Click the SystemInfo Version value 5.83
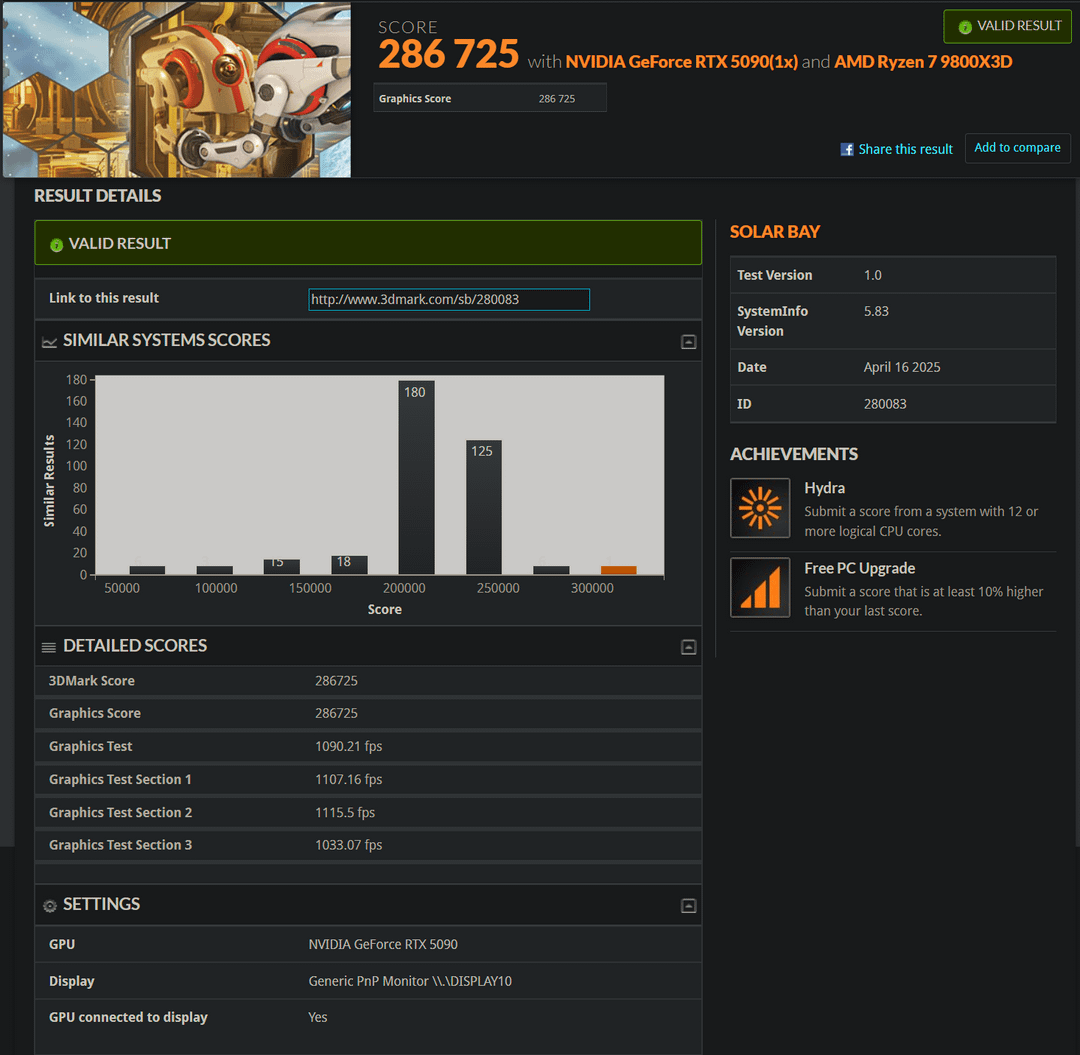 point(876,311)
